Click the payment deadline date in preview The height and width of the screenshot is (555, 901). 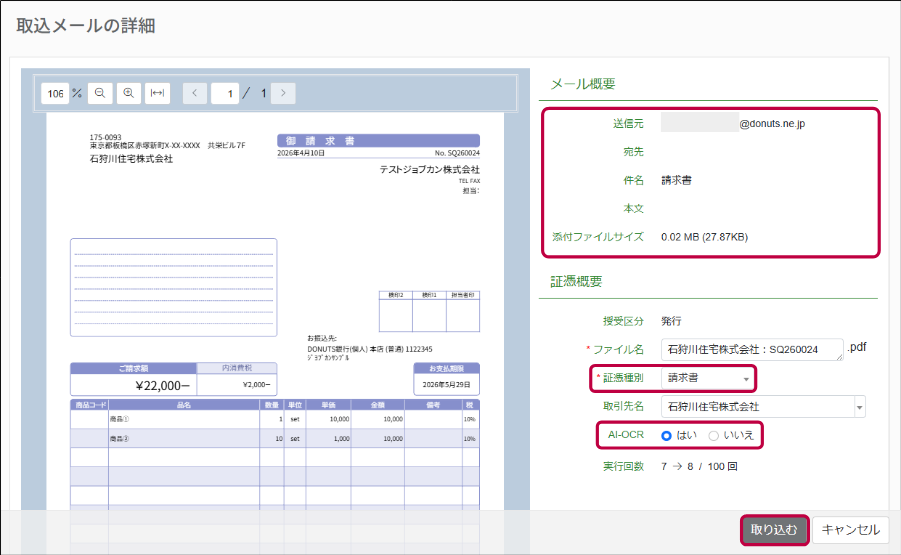[446, 385]
